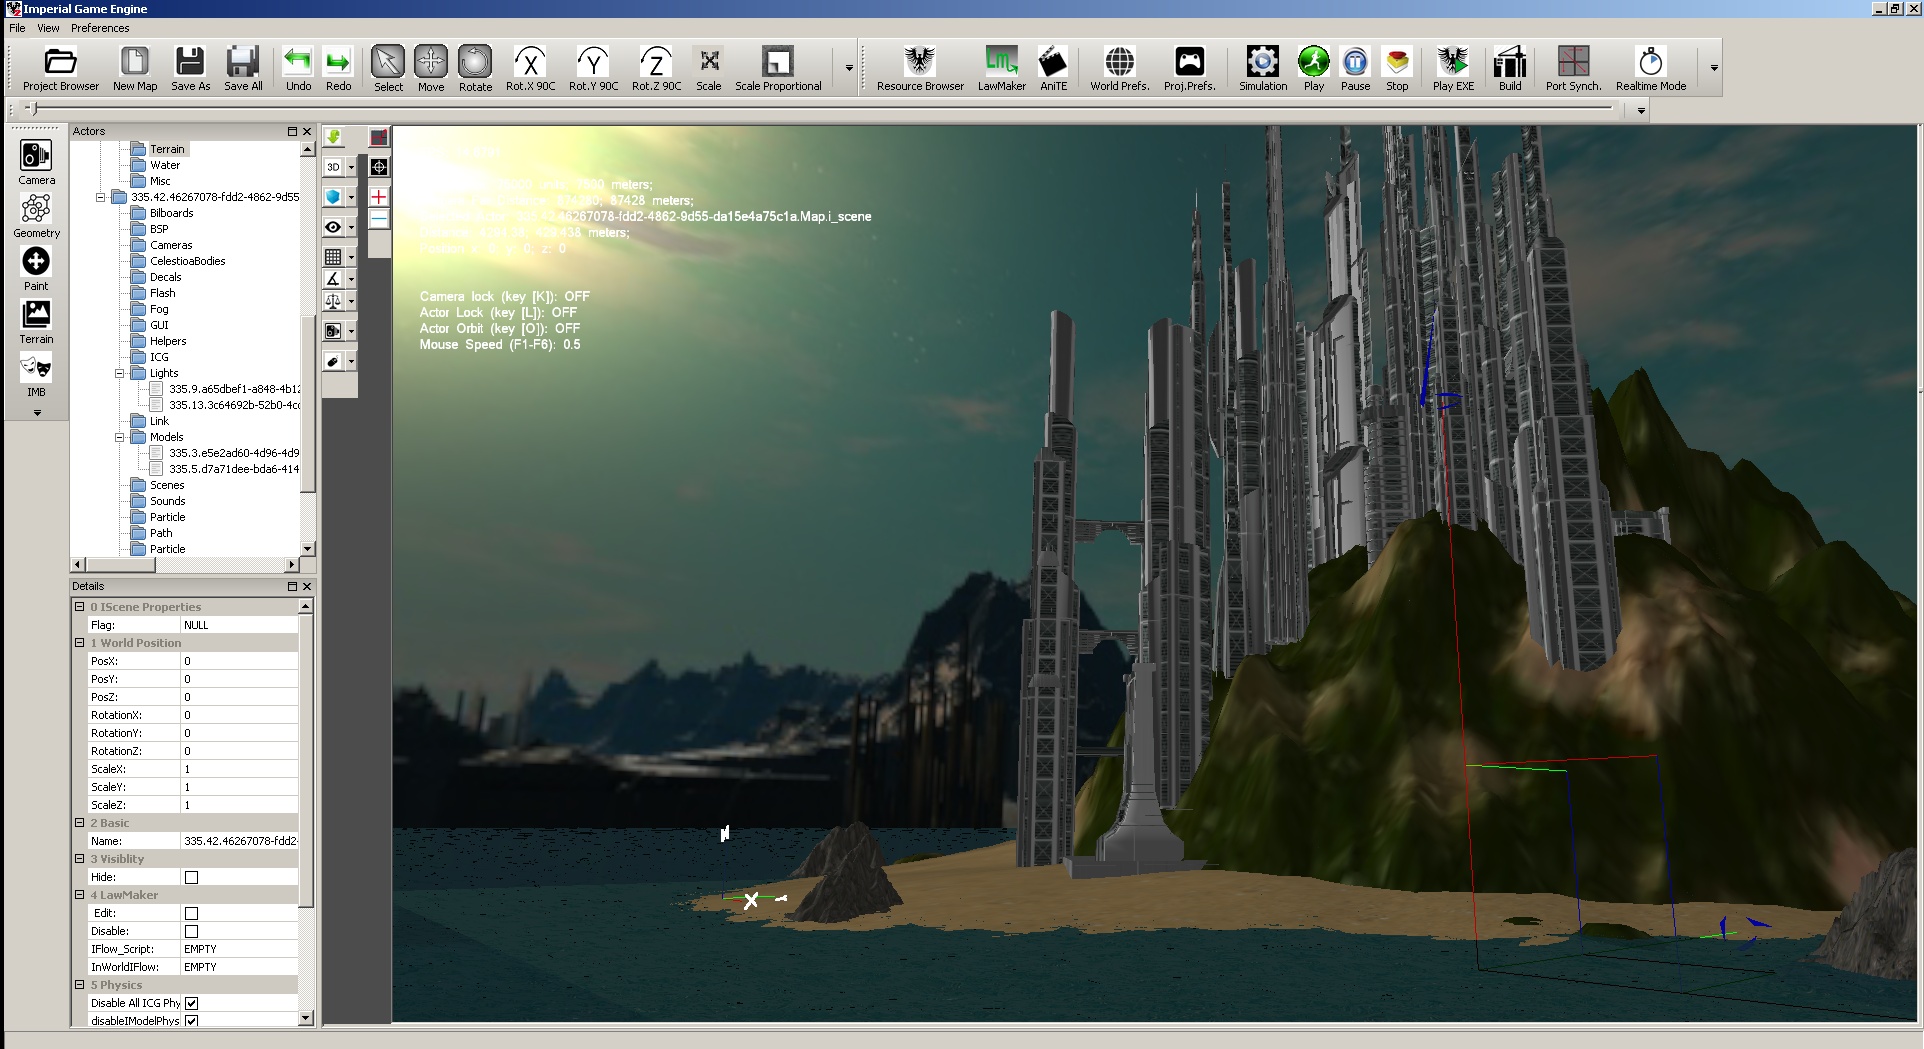Screen dimensions: 1924x1049
Task: Open the File menu
Action: tap(17, 28)
